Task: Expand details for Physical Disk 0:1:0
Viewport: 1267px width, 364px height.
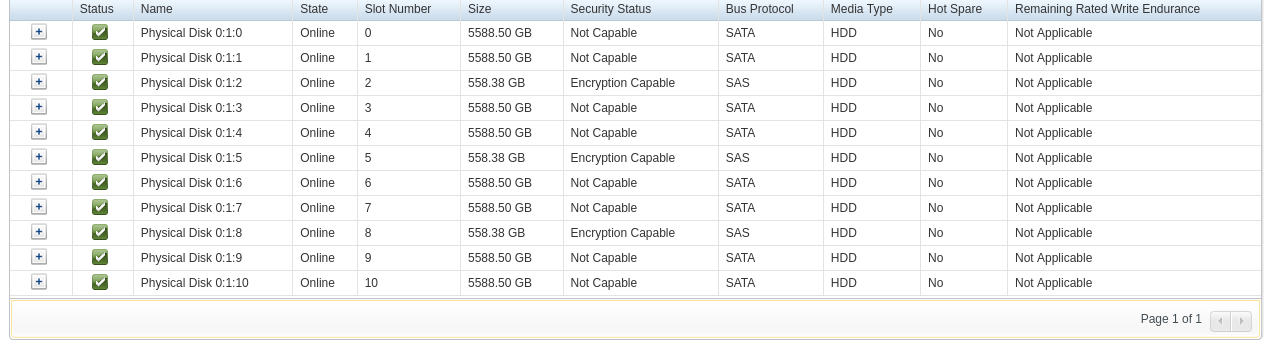Action: click(39, 32)
